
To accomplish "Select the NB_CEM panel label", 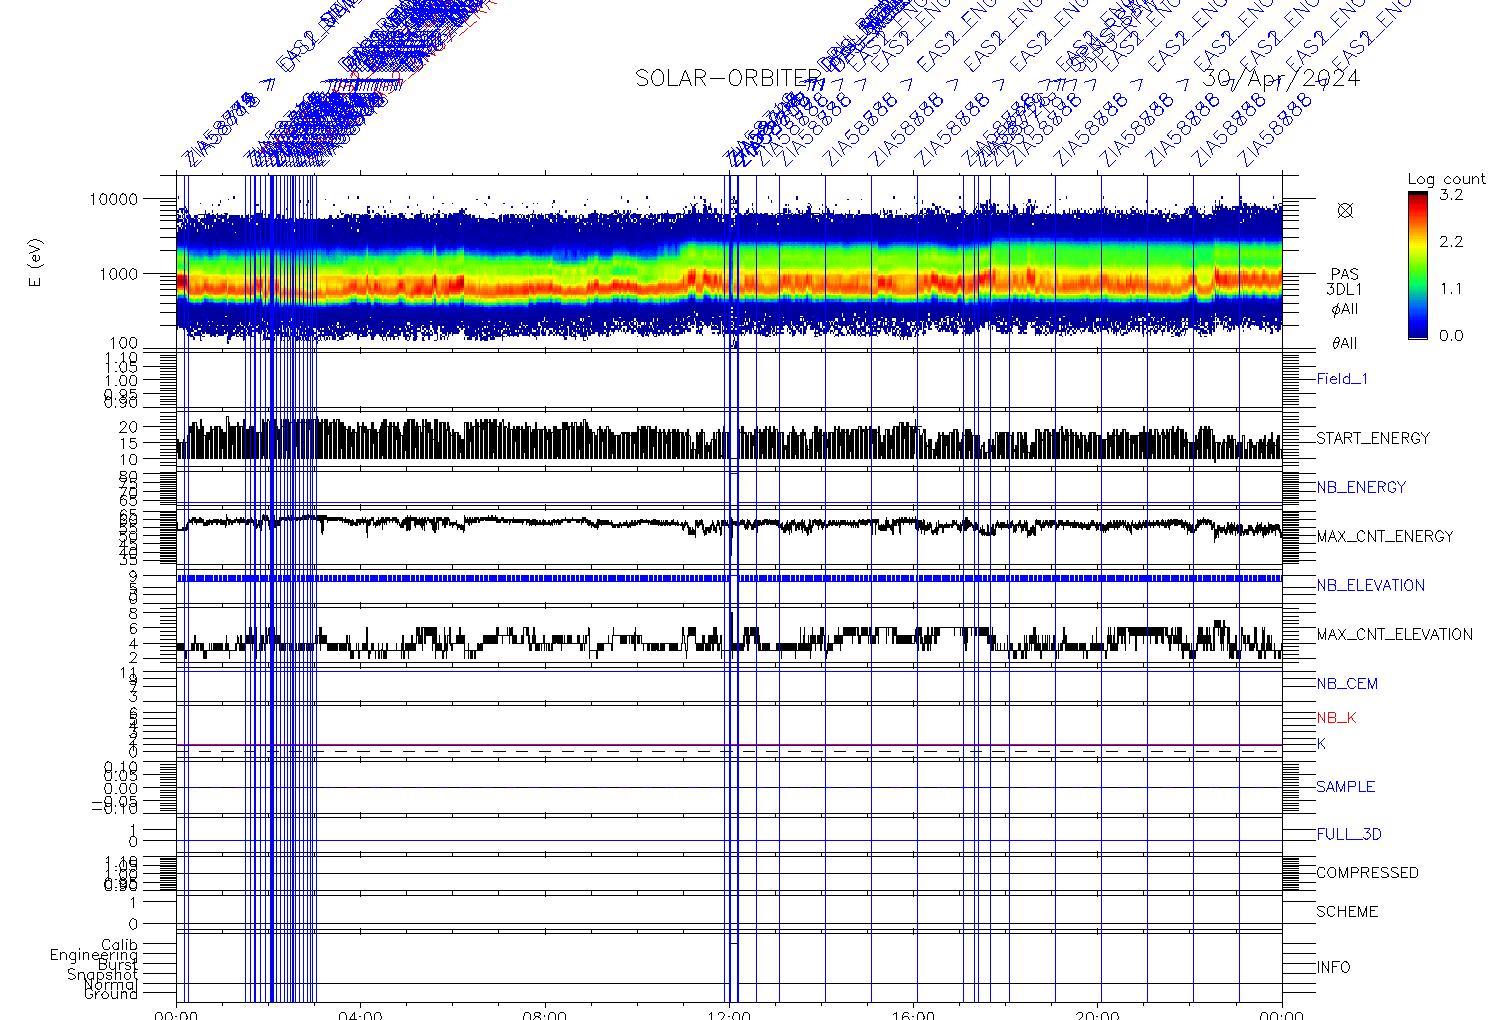I will pos(1346,684).
